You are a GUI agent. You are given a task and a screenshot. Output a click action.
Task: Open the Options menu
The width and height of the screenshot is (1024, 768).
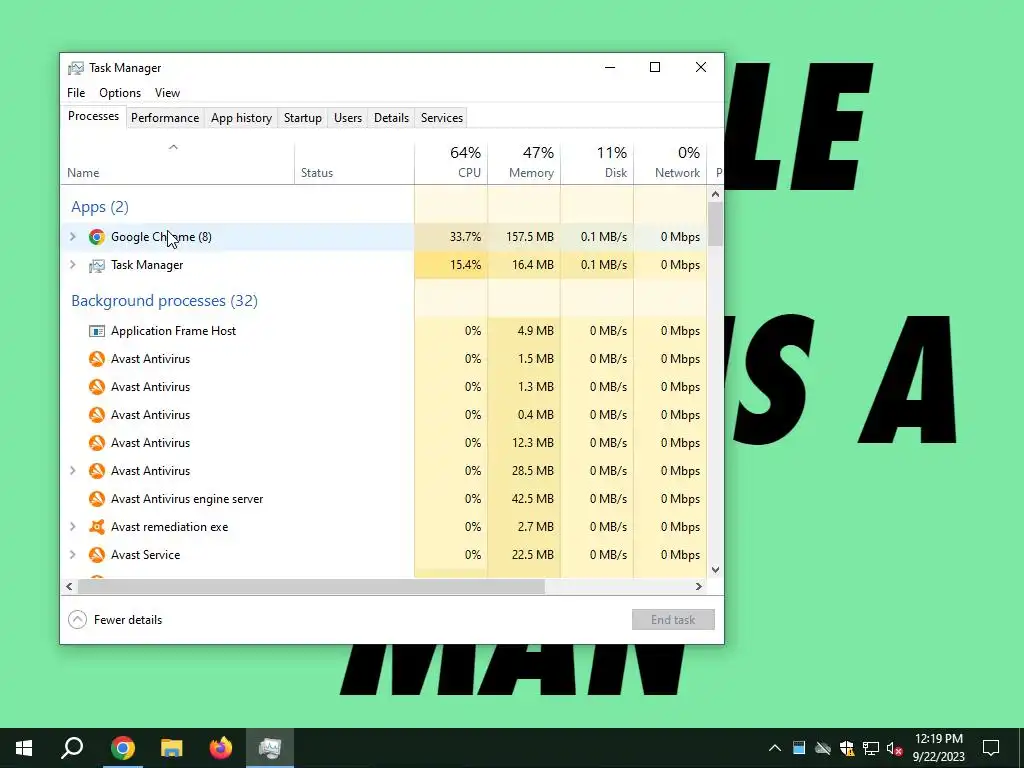[120, 93]
